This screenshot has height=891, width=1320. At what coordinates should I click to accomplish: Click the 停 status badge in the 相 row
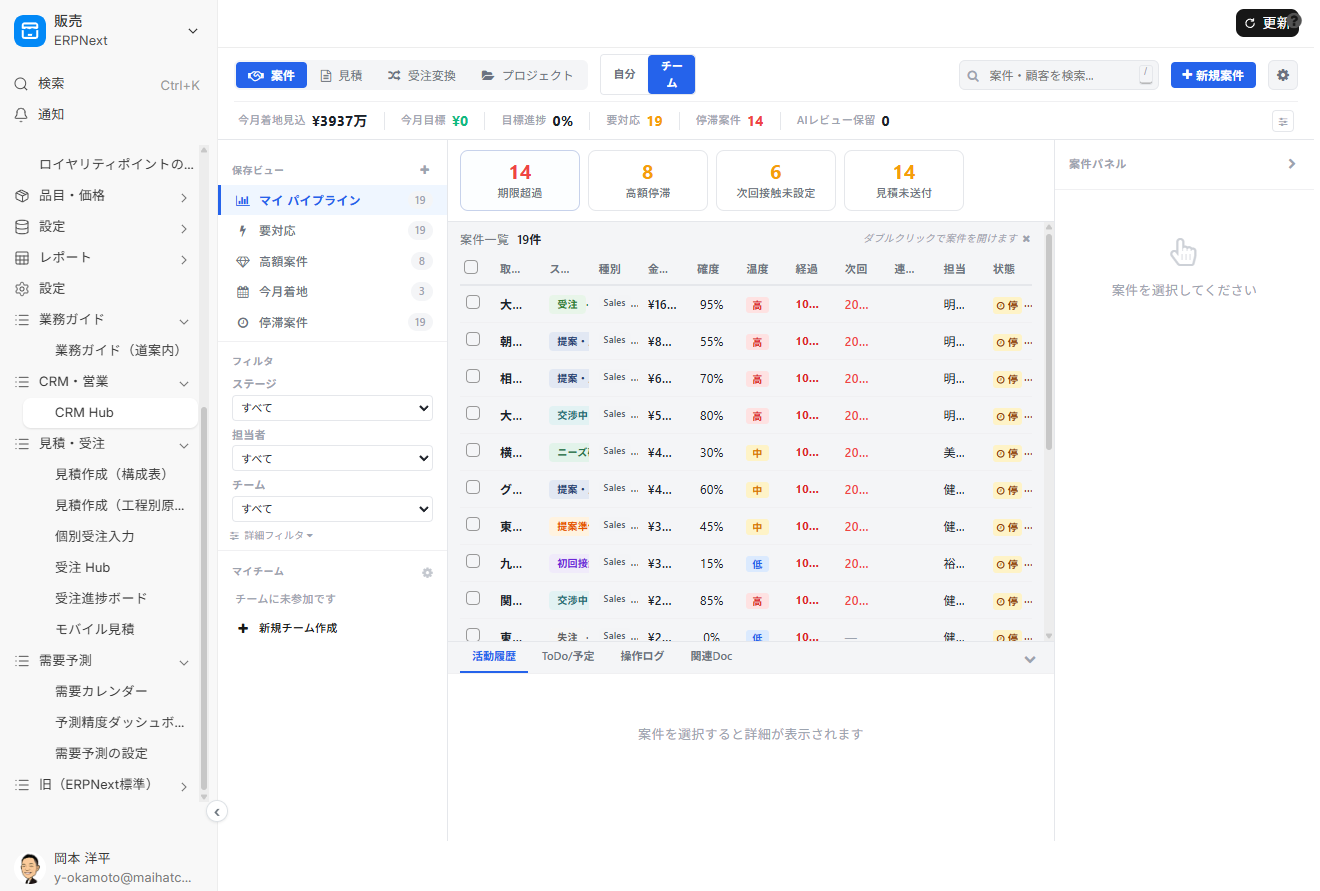1006,379
